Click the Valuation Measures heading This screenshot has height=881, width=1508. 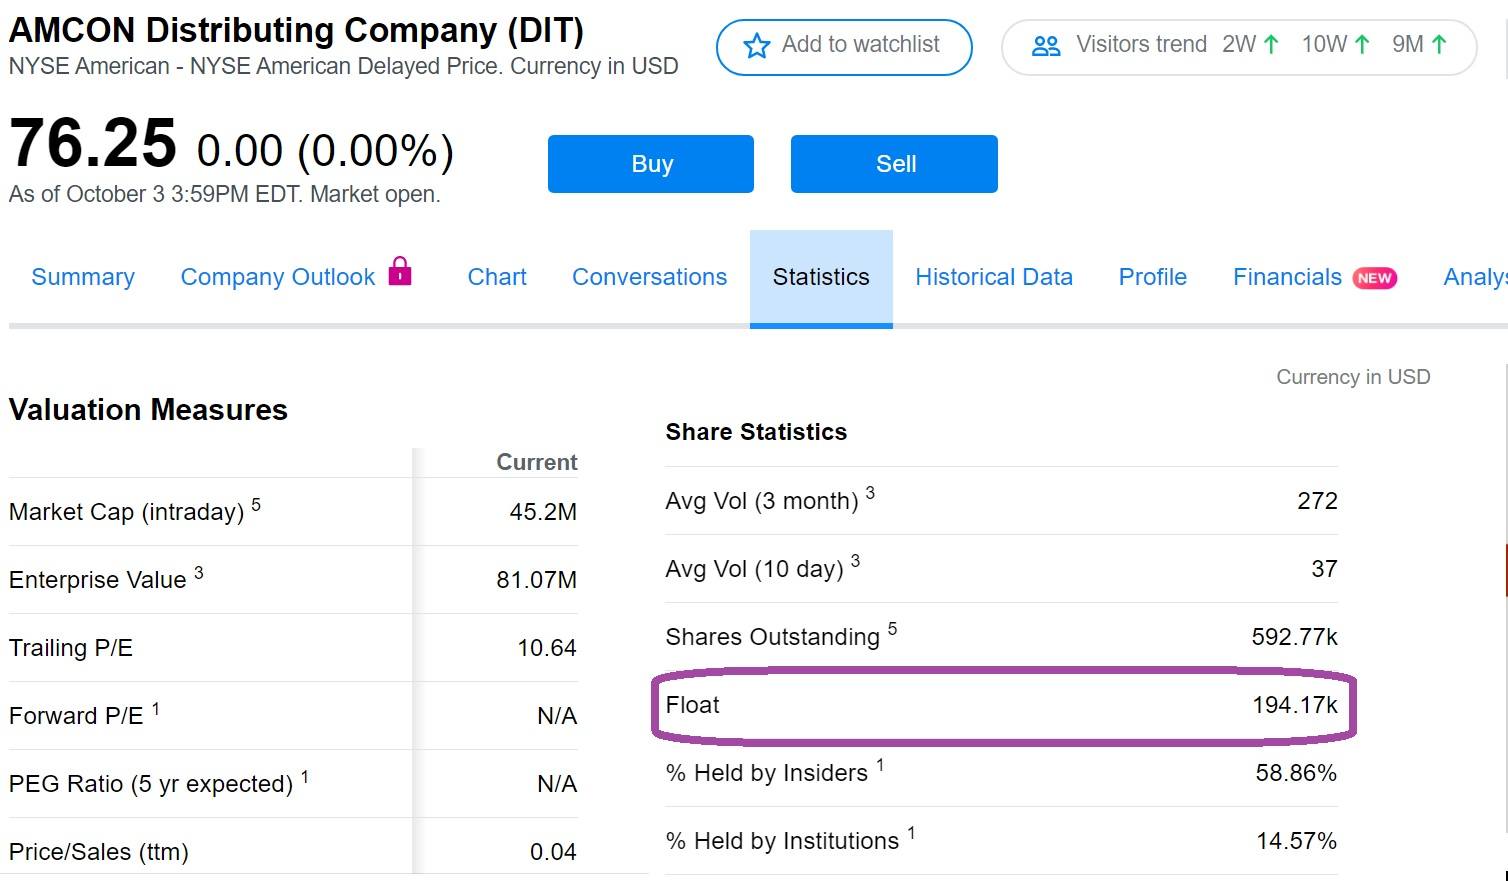(148, 410)
